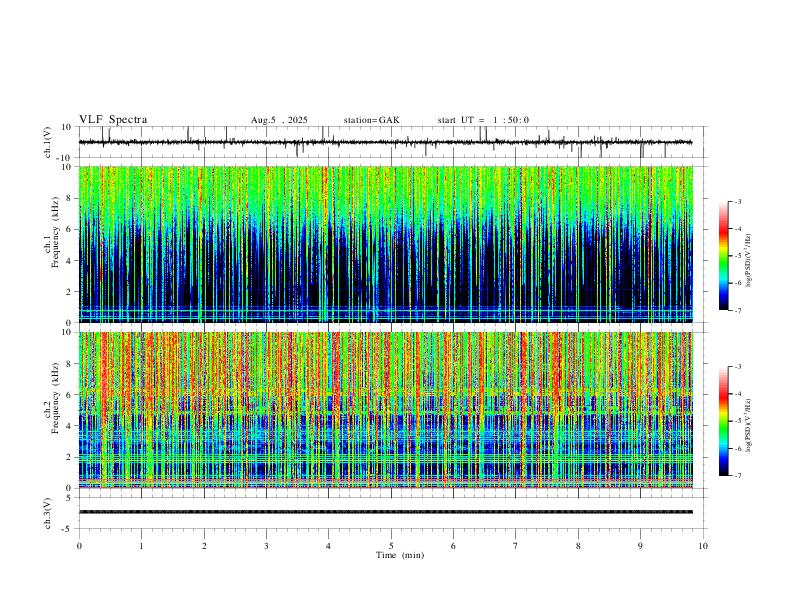Click the "-5" tick on ch.3(V) axis
This screenshot has width=792, height=612.
click(67, 529)
